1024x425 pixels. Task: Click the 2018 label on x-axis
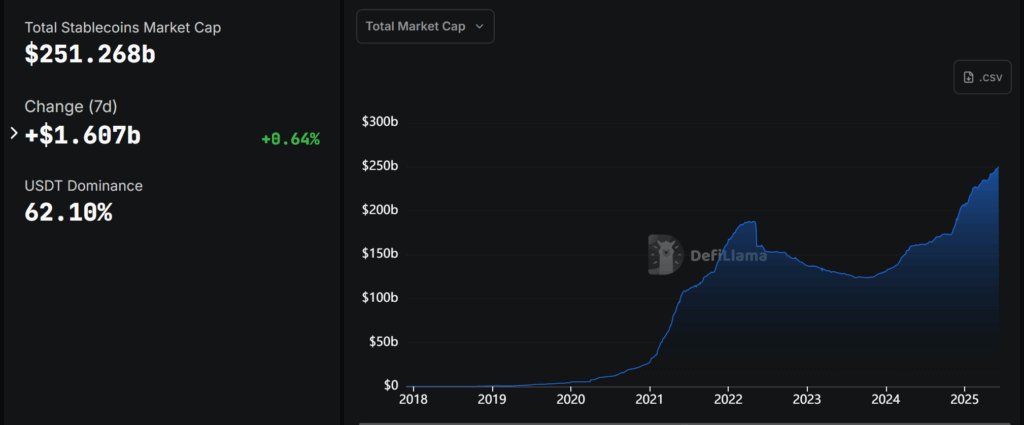click(413, 400)
